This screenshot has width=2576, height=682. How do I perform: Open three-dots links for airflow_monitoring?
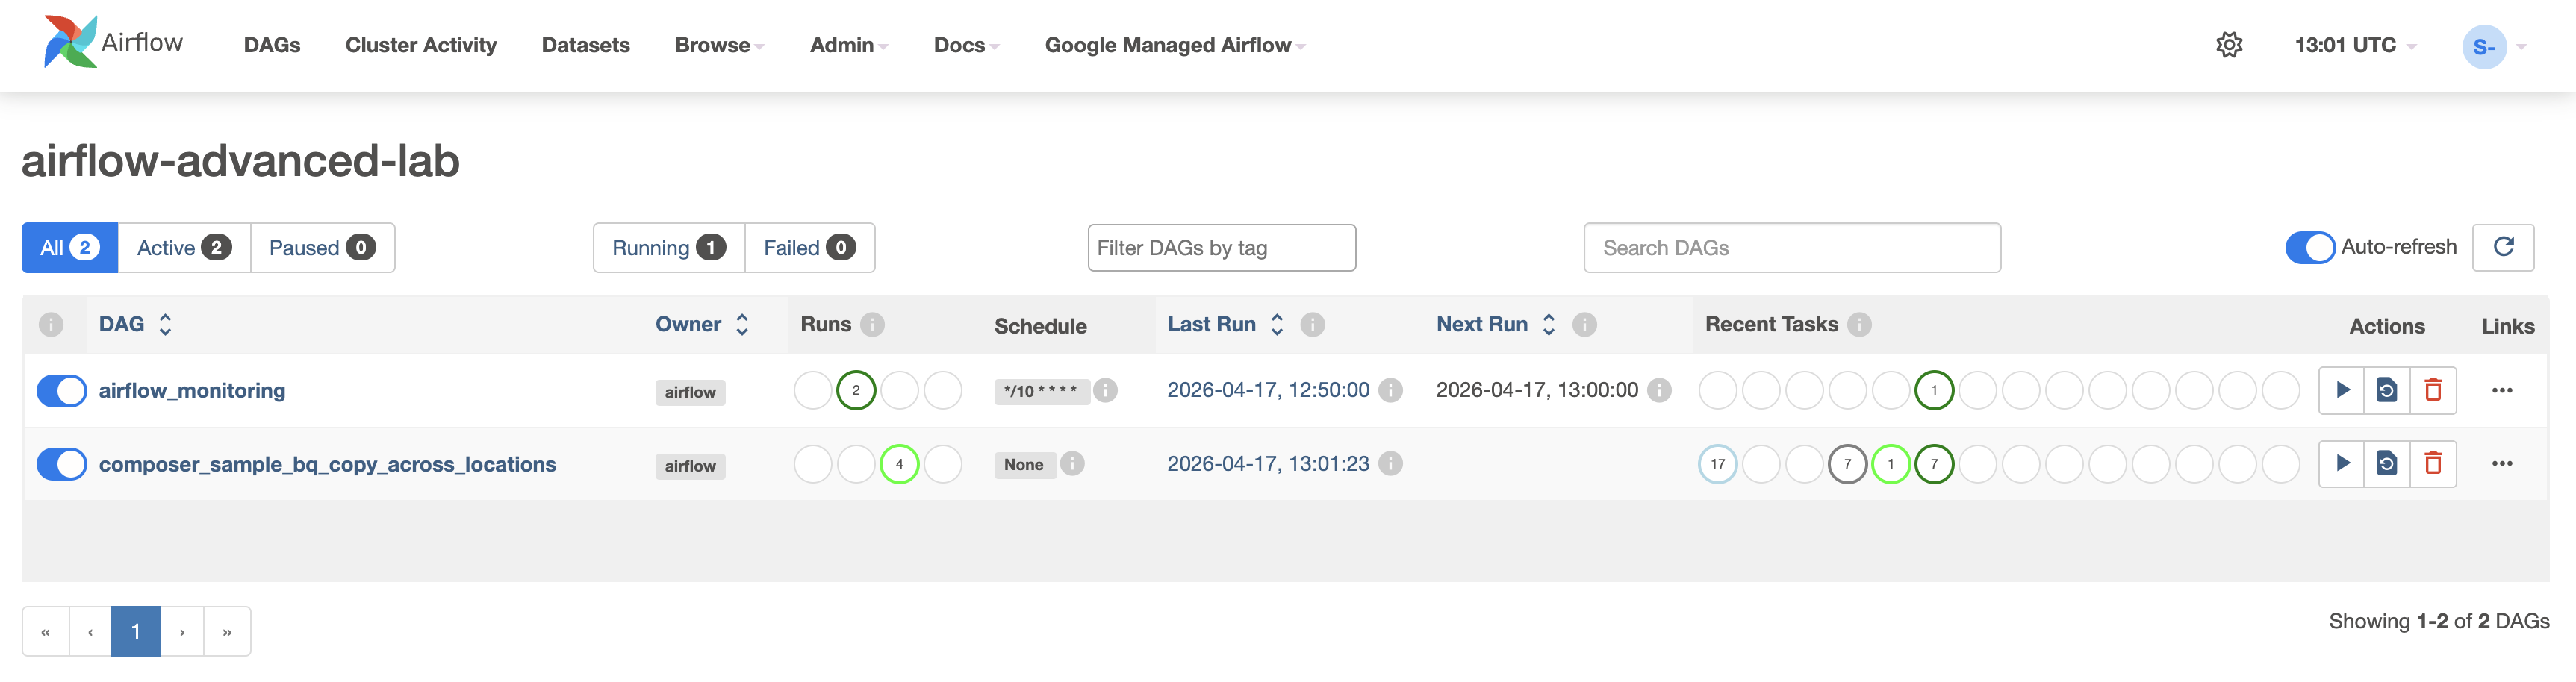point(2502,390)
